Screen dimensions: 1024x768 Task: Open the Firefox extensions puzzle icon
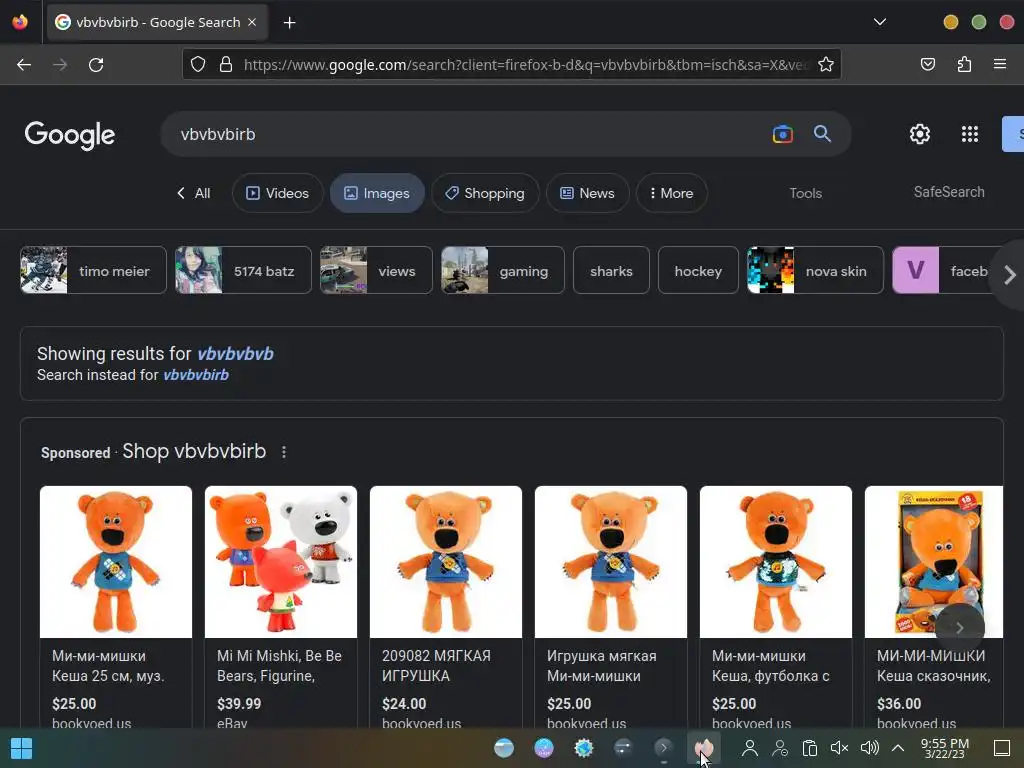click(964, 64)
